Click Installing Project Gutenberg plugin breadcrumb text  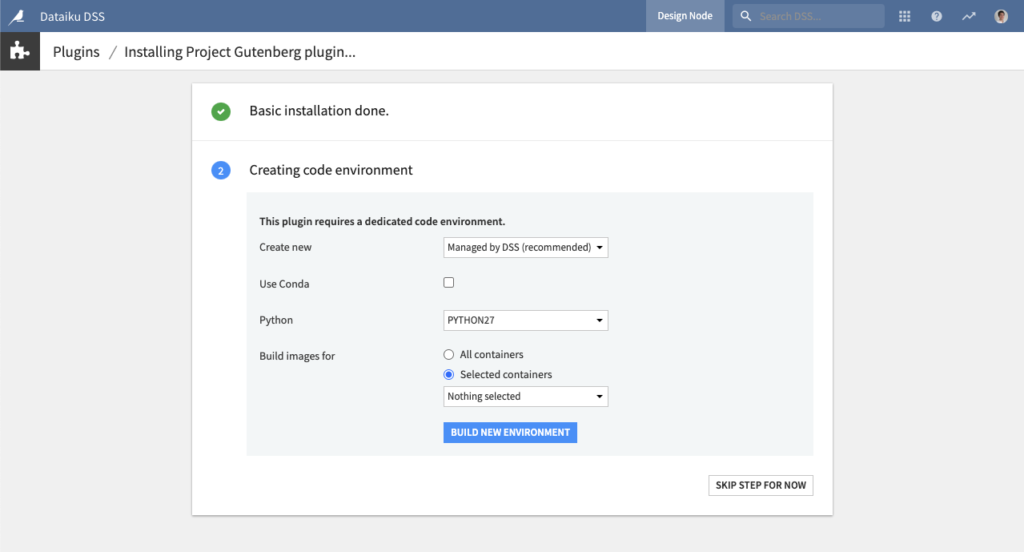click(x=240, y=52)
